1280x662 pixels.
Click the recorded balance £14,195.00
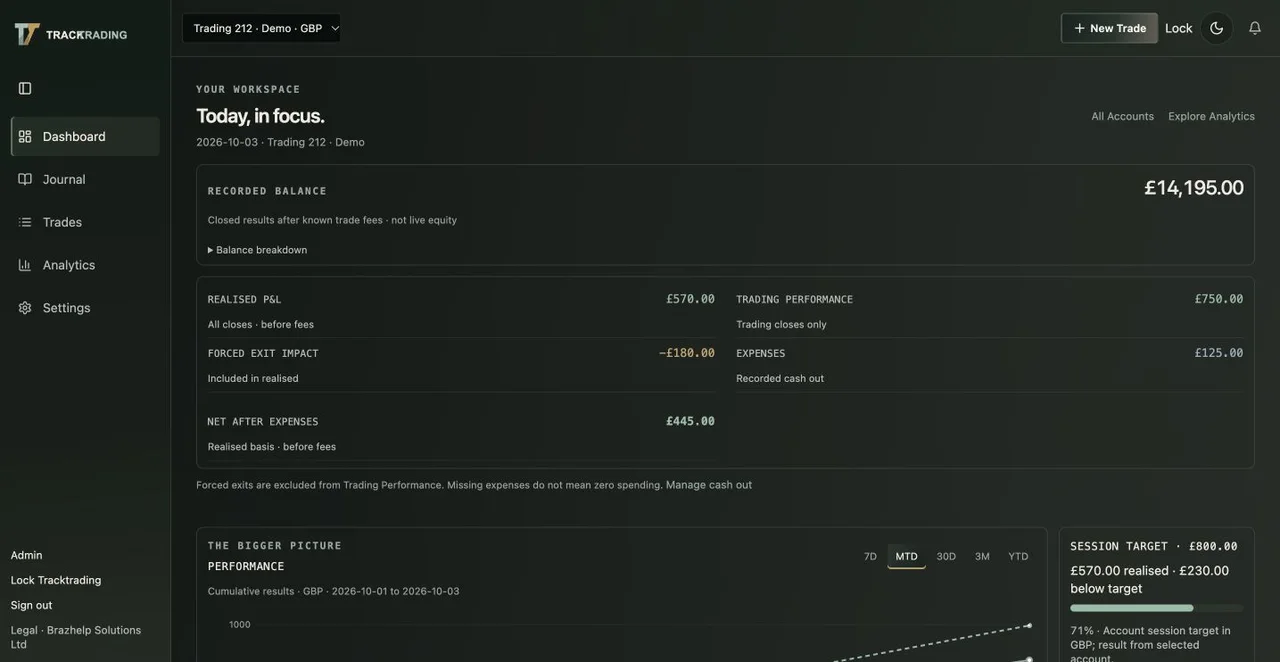pos(1194,187)
